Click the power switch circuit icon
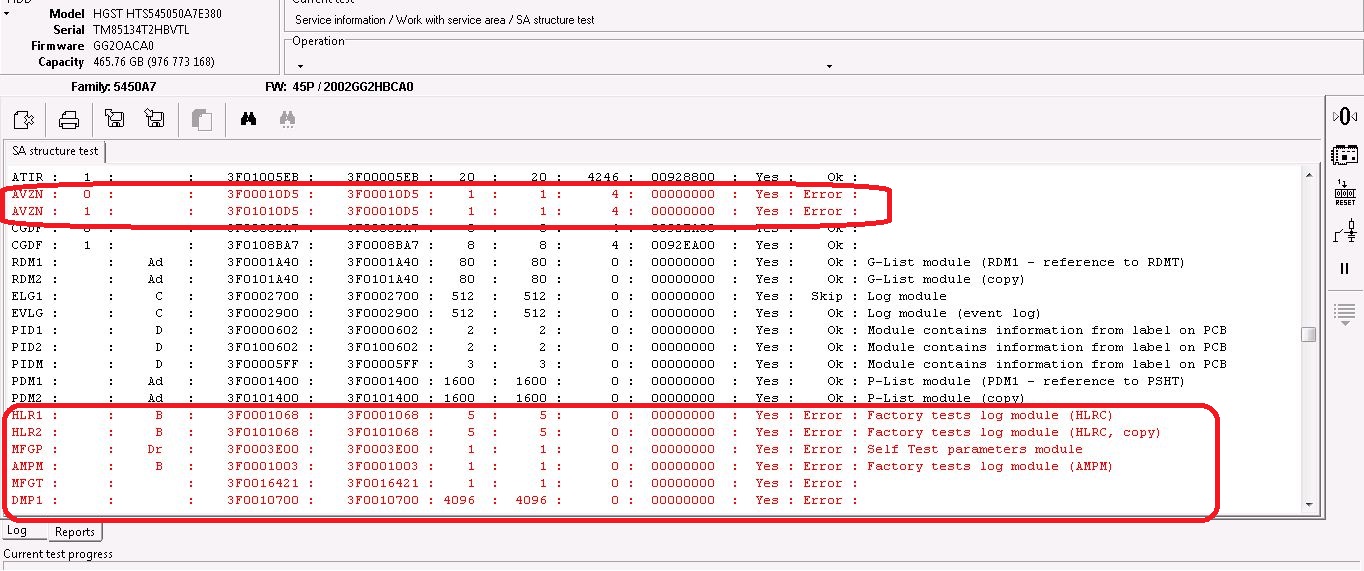 pos(1345,232)
